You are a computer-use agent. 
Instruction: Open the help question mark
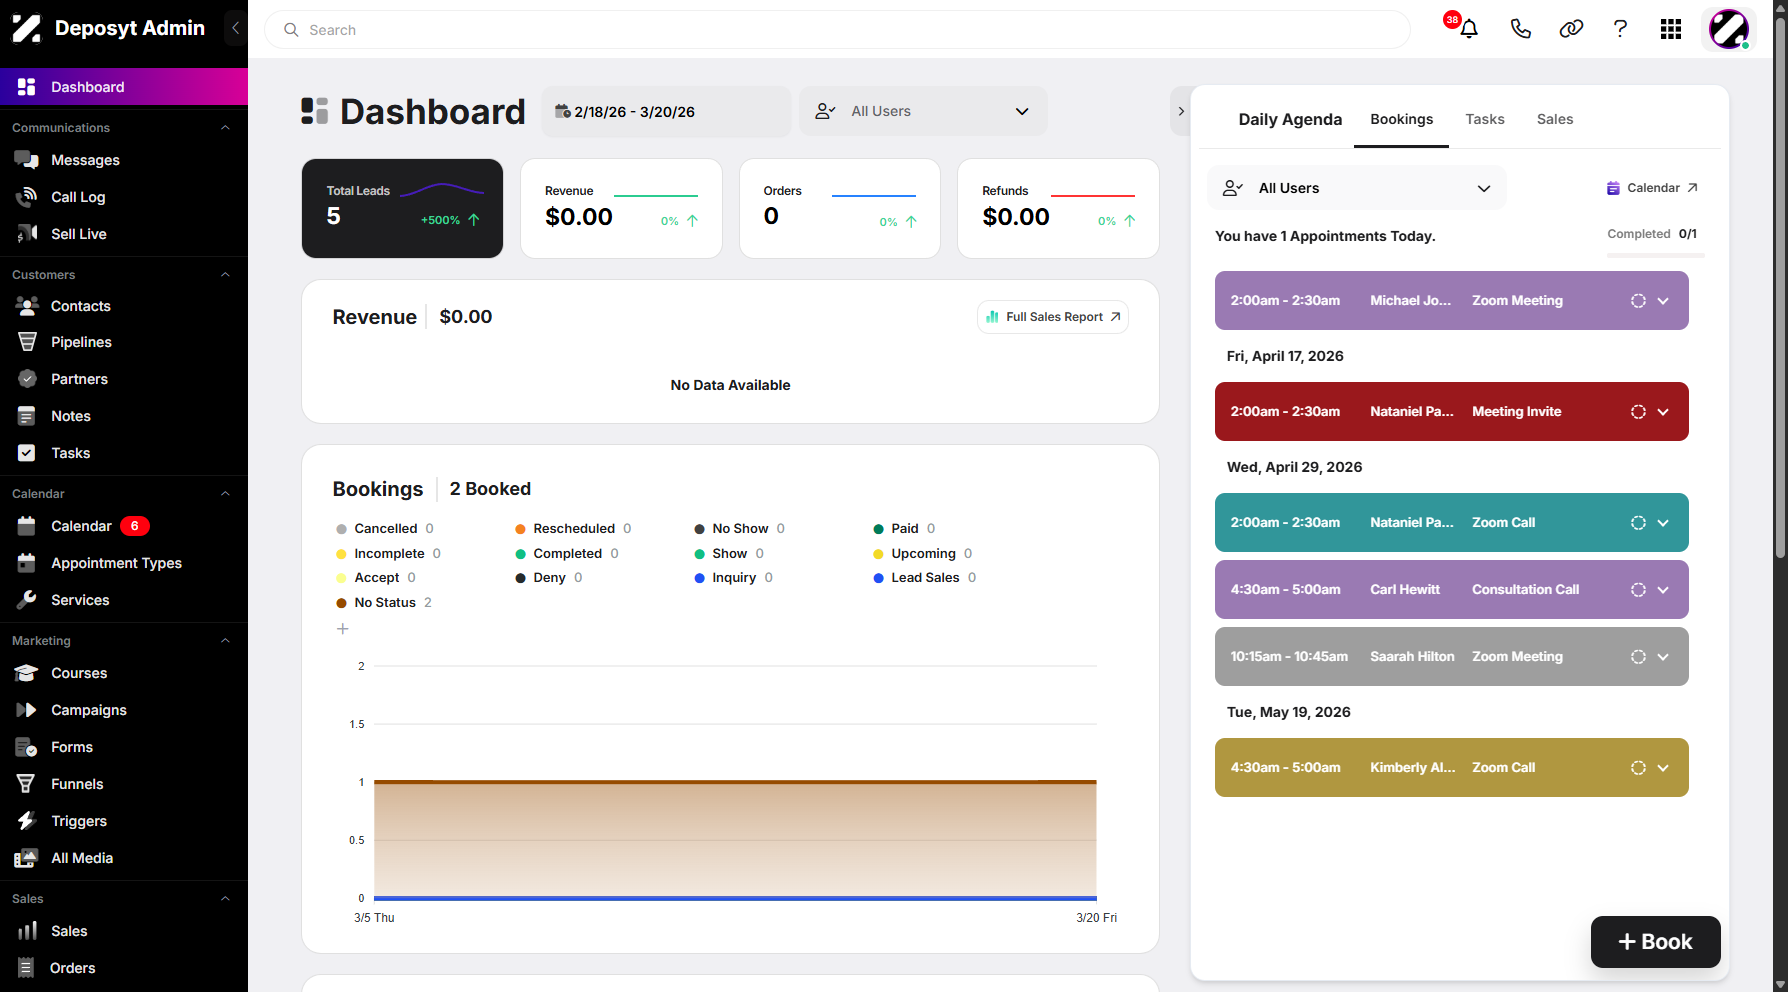coord(1620,29)
